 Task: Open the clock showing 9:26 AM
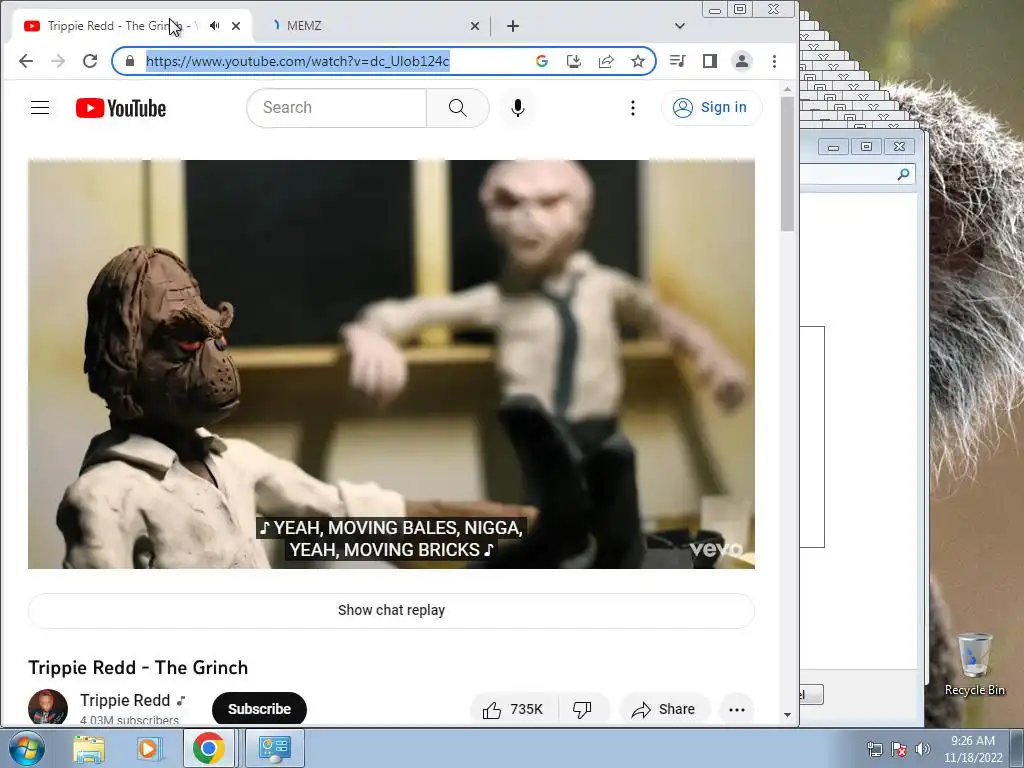point(973,749)
